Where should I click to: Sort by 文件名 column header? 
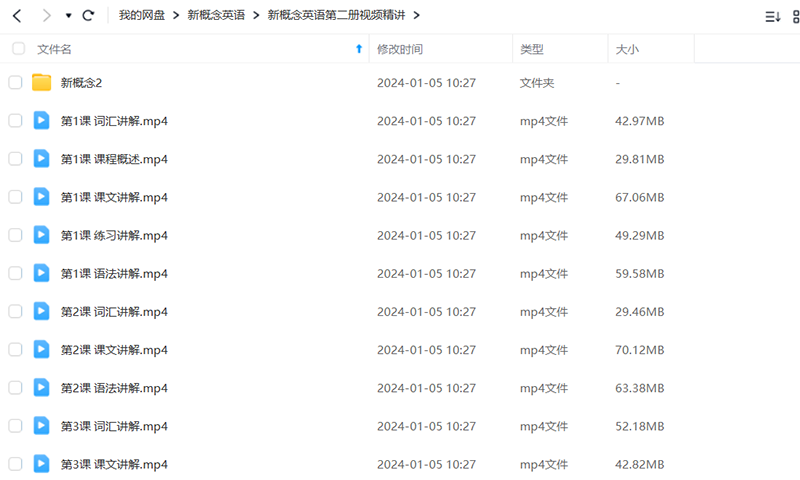point(54,49)
